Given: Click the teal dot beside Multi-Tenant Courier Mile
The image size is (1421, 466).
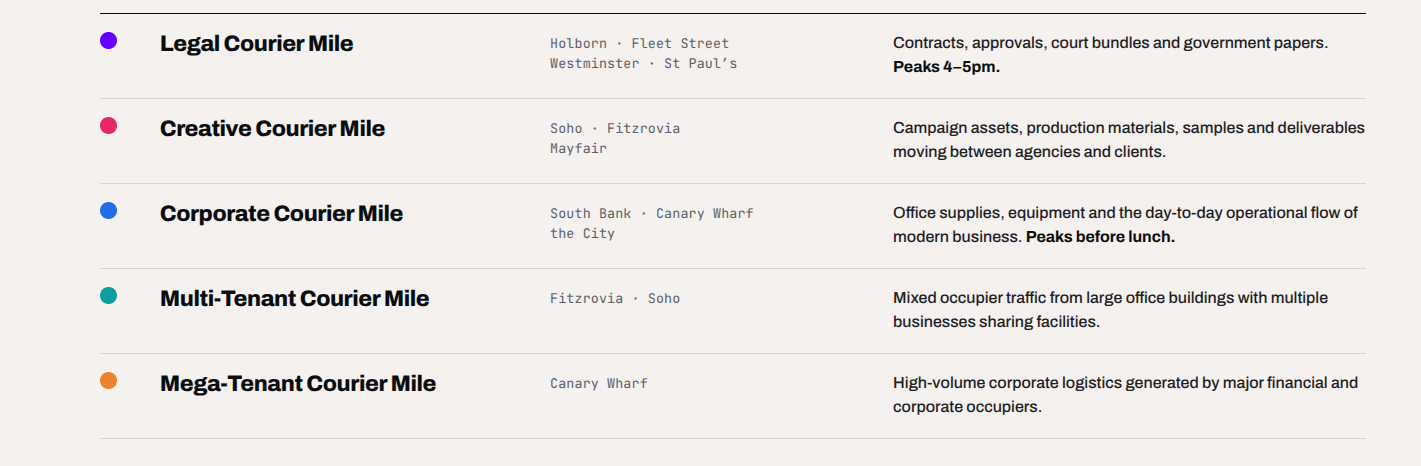Looking at the screenshot, I should click(108, 295).
